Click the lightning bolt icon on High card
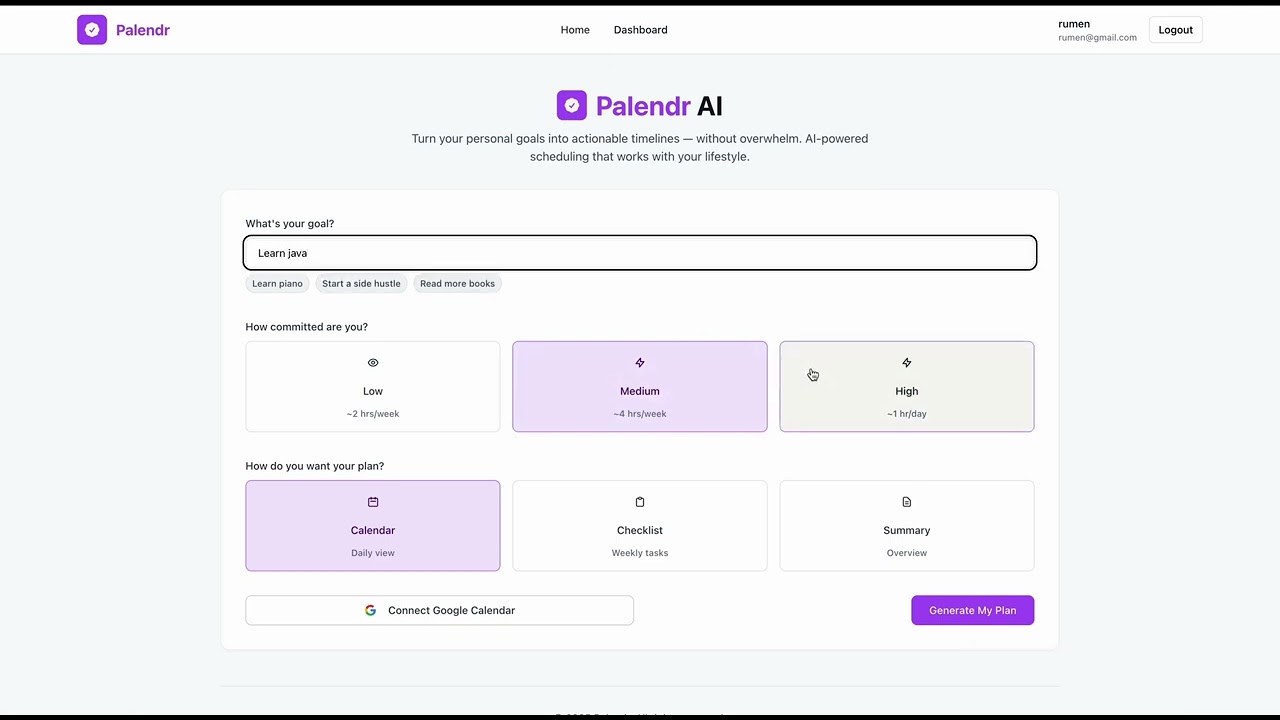 [907, 363]
